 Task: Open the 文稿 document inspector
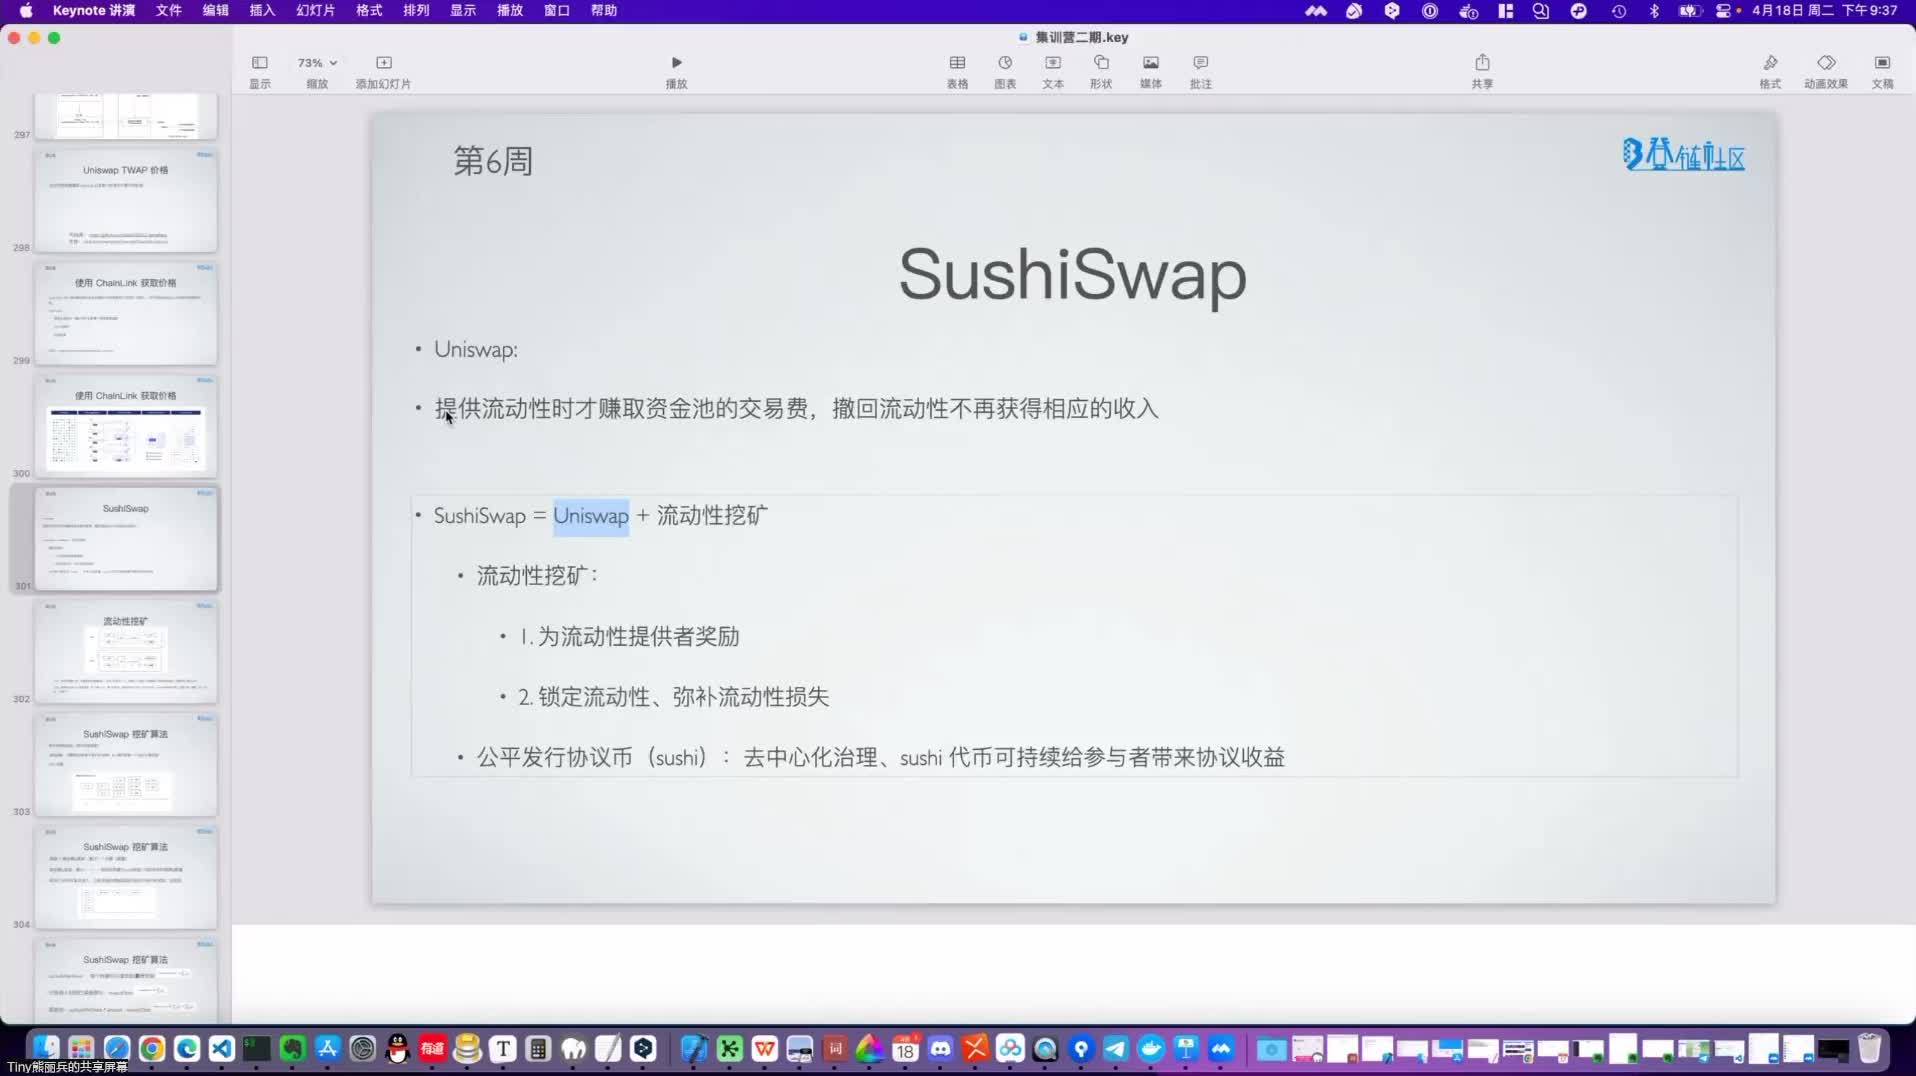[1882, 71]
